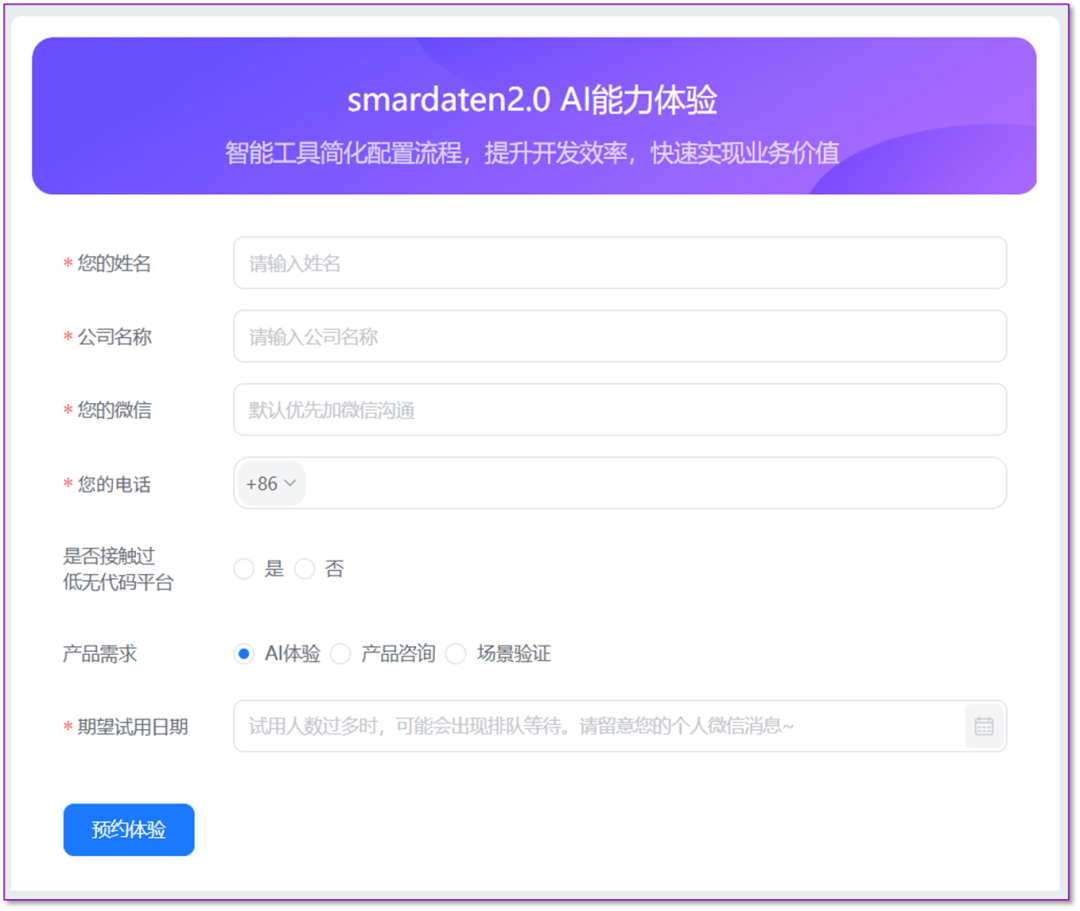The height and width of the screenshot is (911, 1080).
Task: Click the label text 您的微信
Action: click(x=114, y=410)
